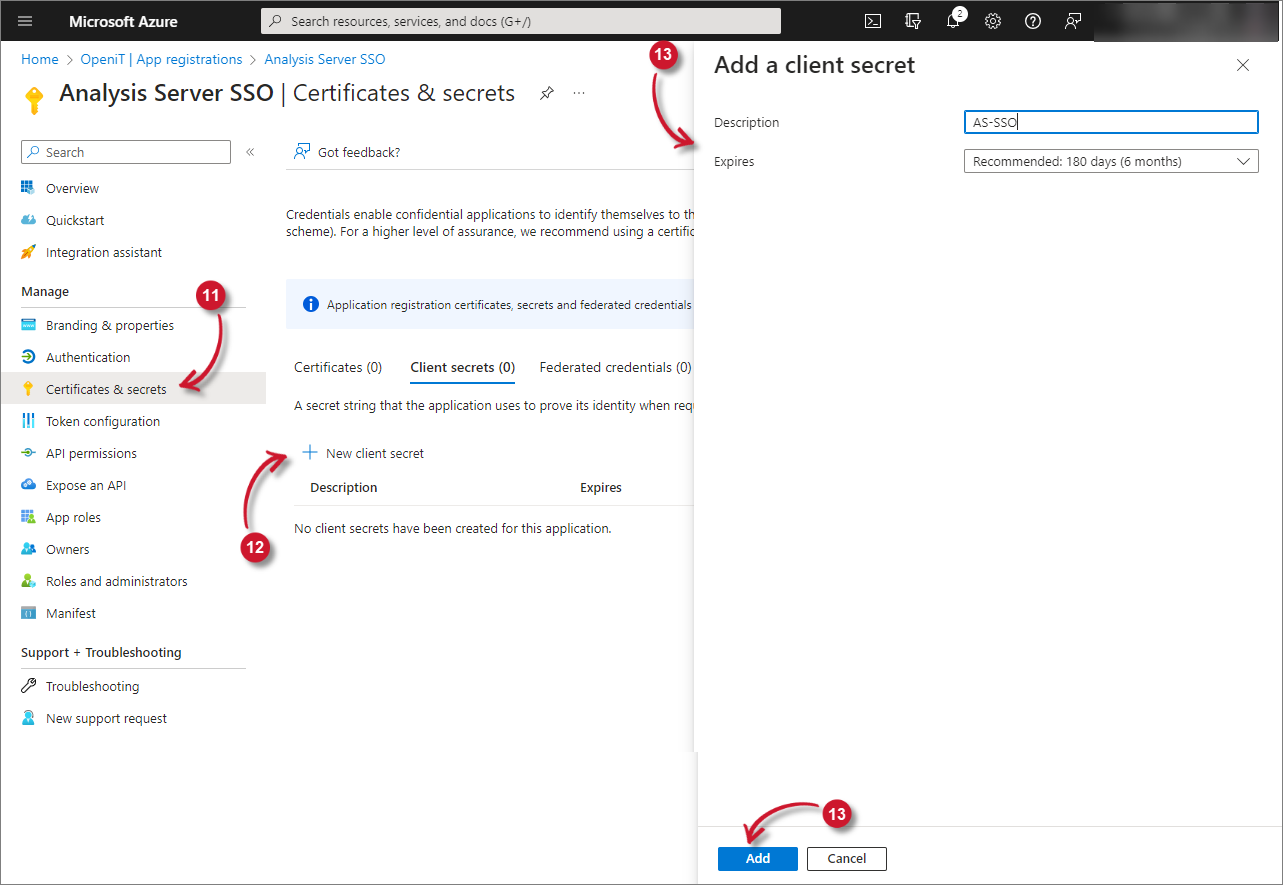Click Quickstart cloud icon in sidebar
Image resolution: width=1283 pixels, height=885 pixels.
pyautogui.click(x=28, y=220)
